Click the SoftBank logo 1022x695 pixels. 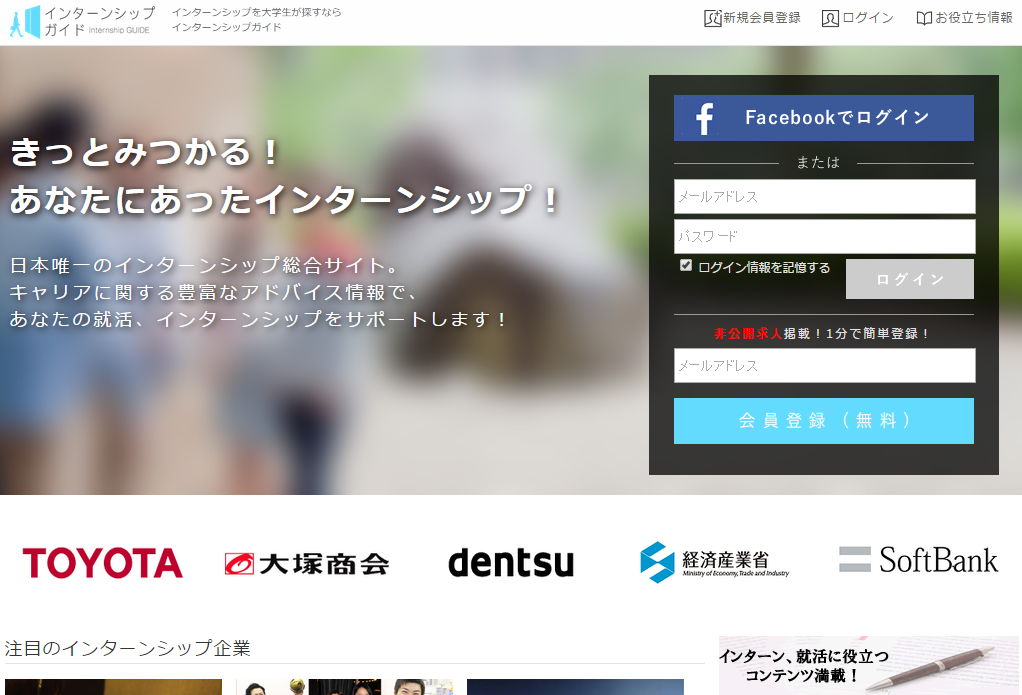[917, 560]
